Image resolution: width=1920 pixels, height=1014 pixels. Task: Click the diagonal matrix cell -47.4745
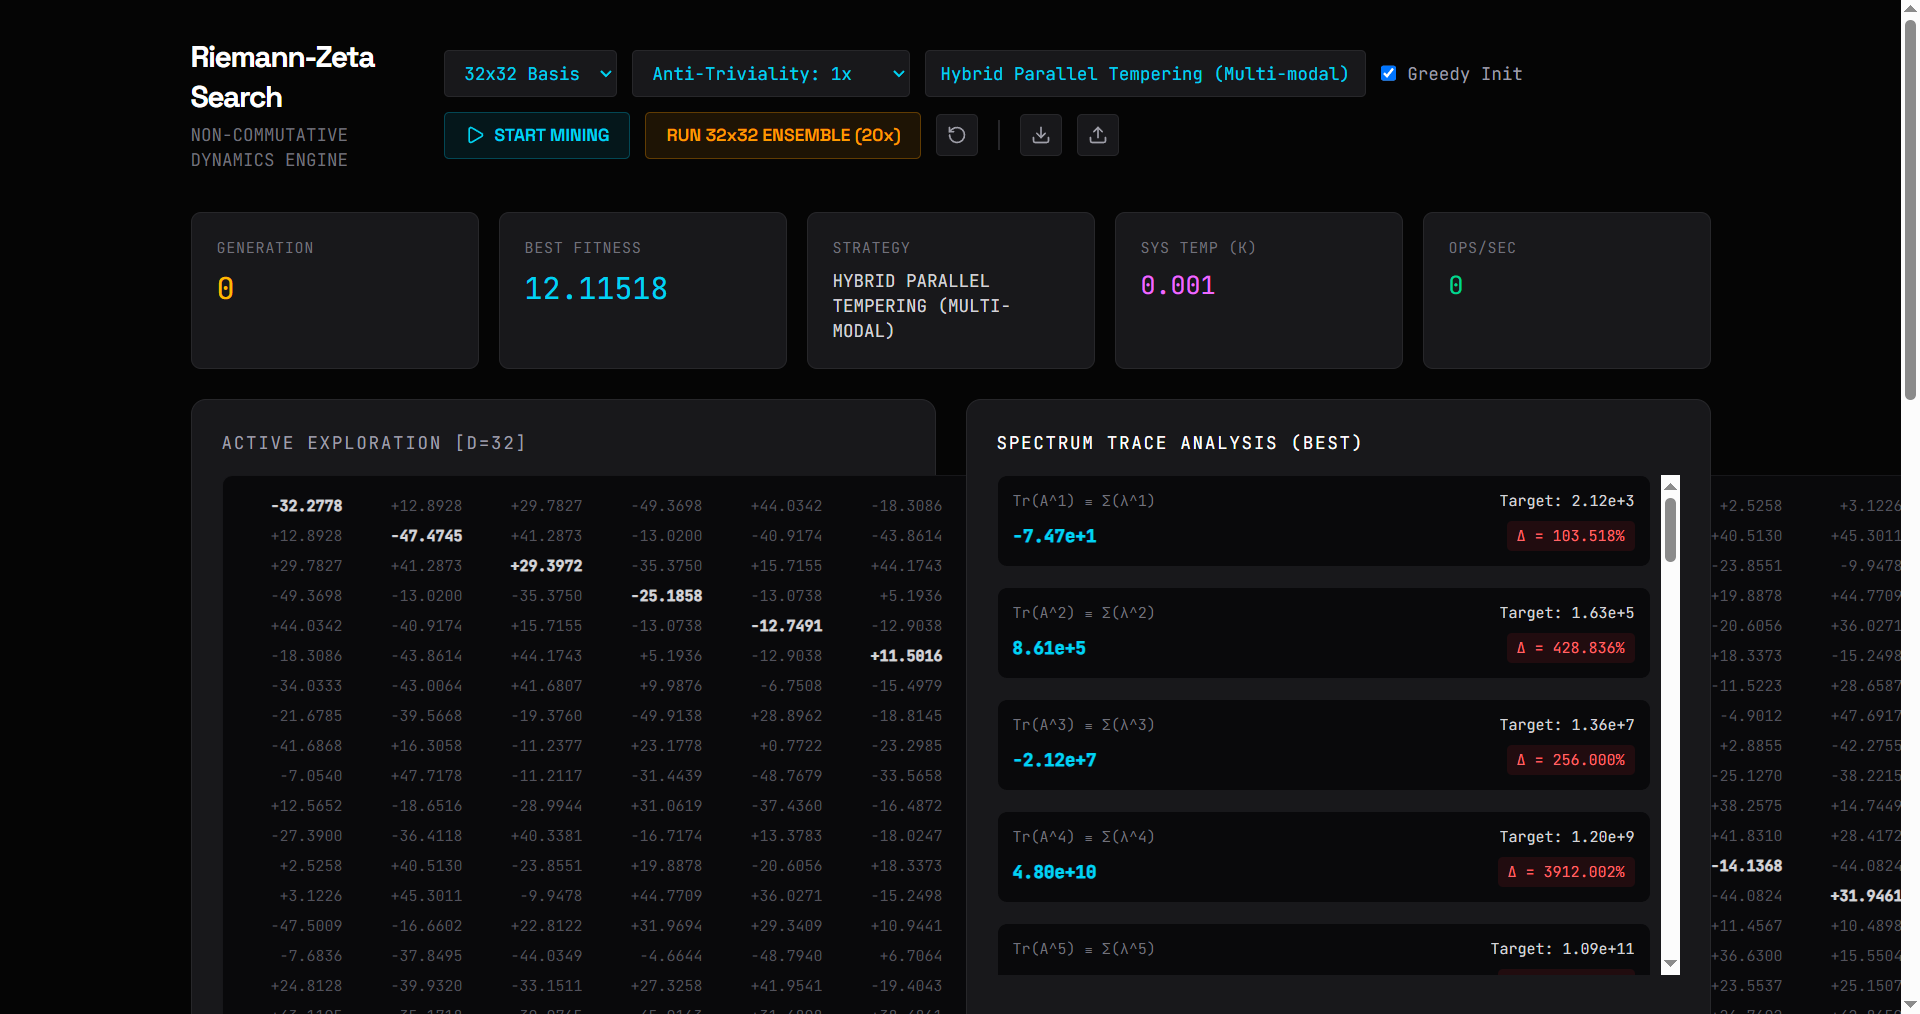coord(426,536)
